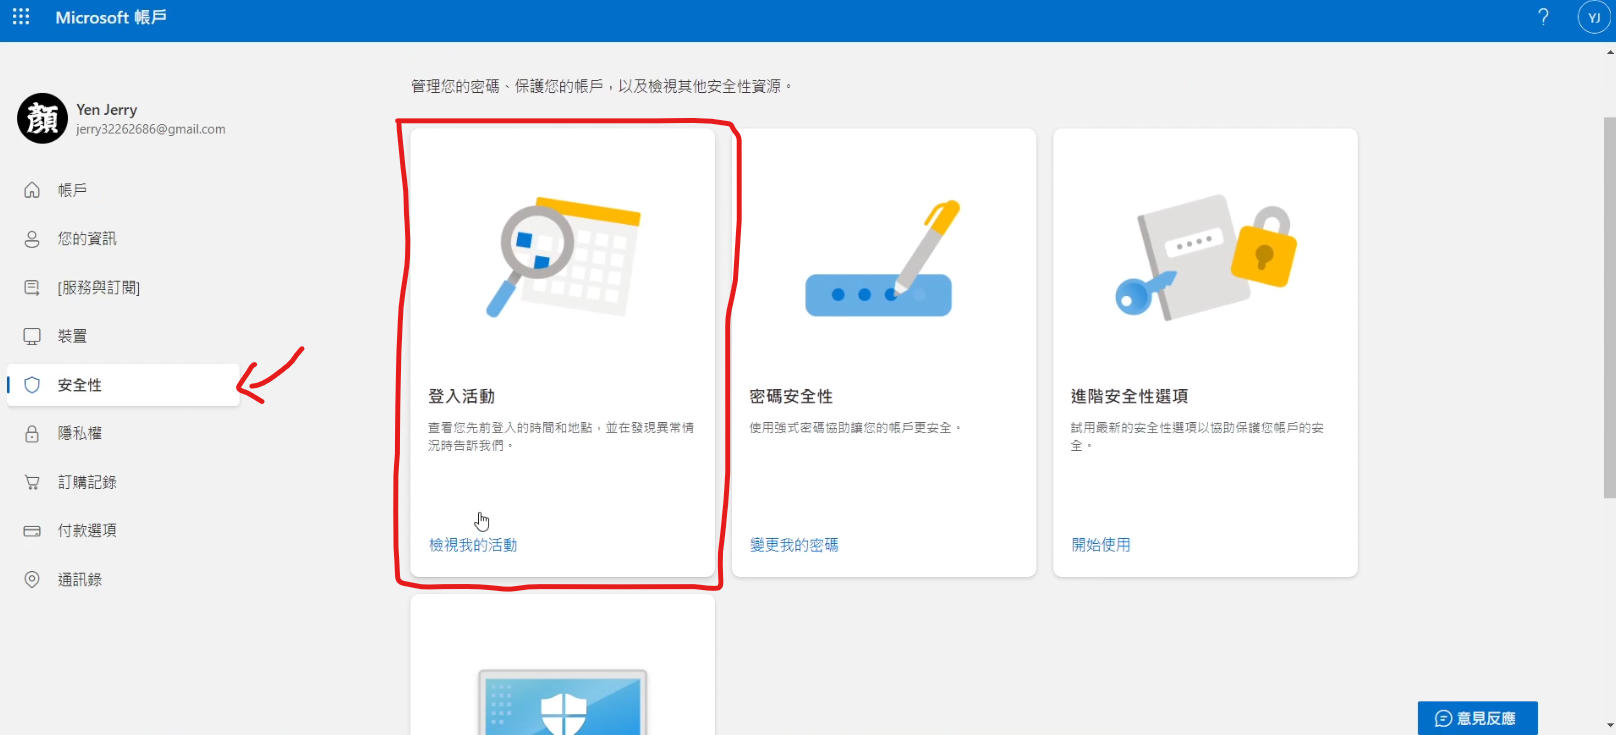1616x735 pixels.
Task: Click the location icon beside 通訊錄
Action: point(32,579)
